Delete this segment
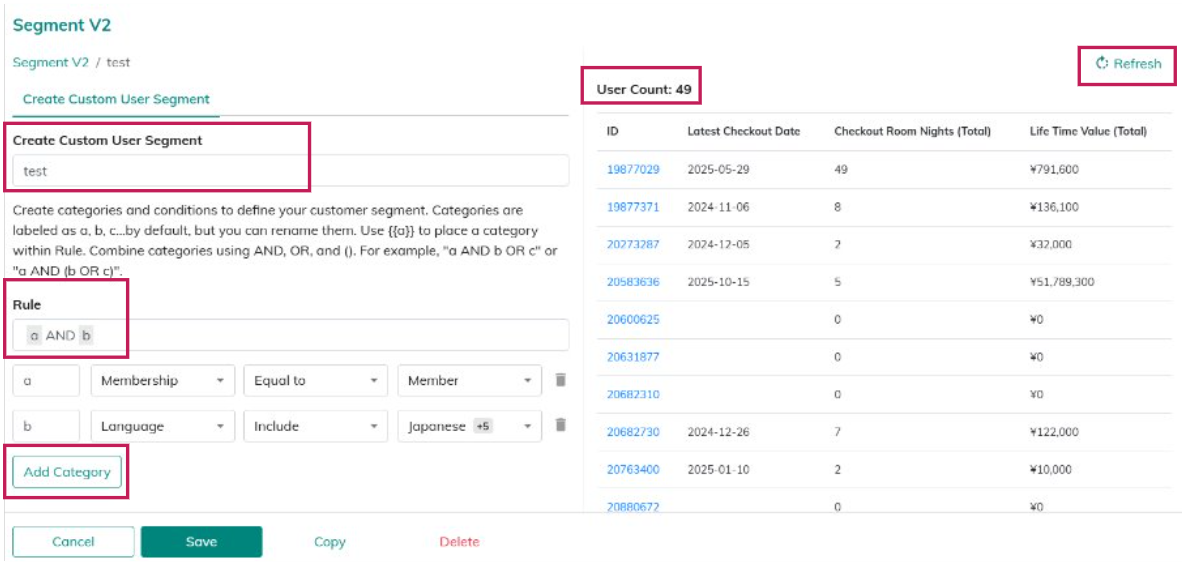Viewport: 1182px width, 568px height. point(459,542)
